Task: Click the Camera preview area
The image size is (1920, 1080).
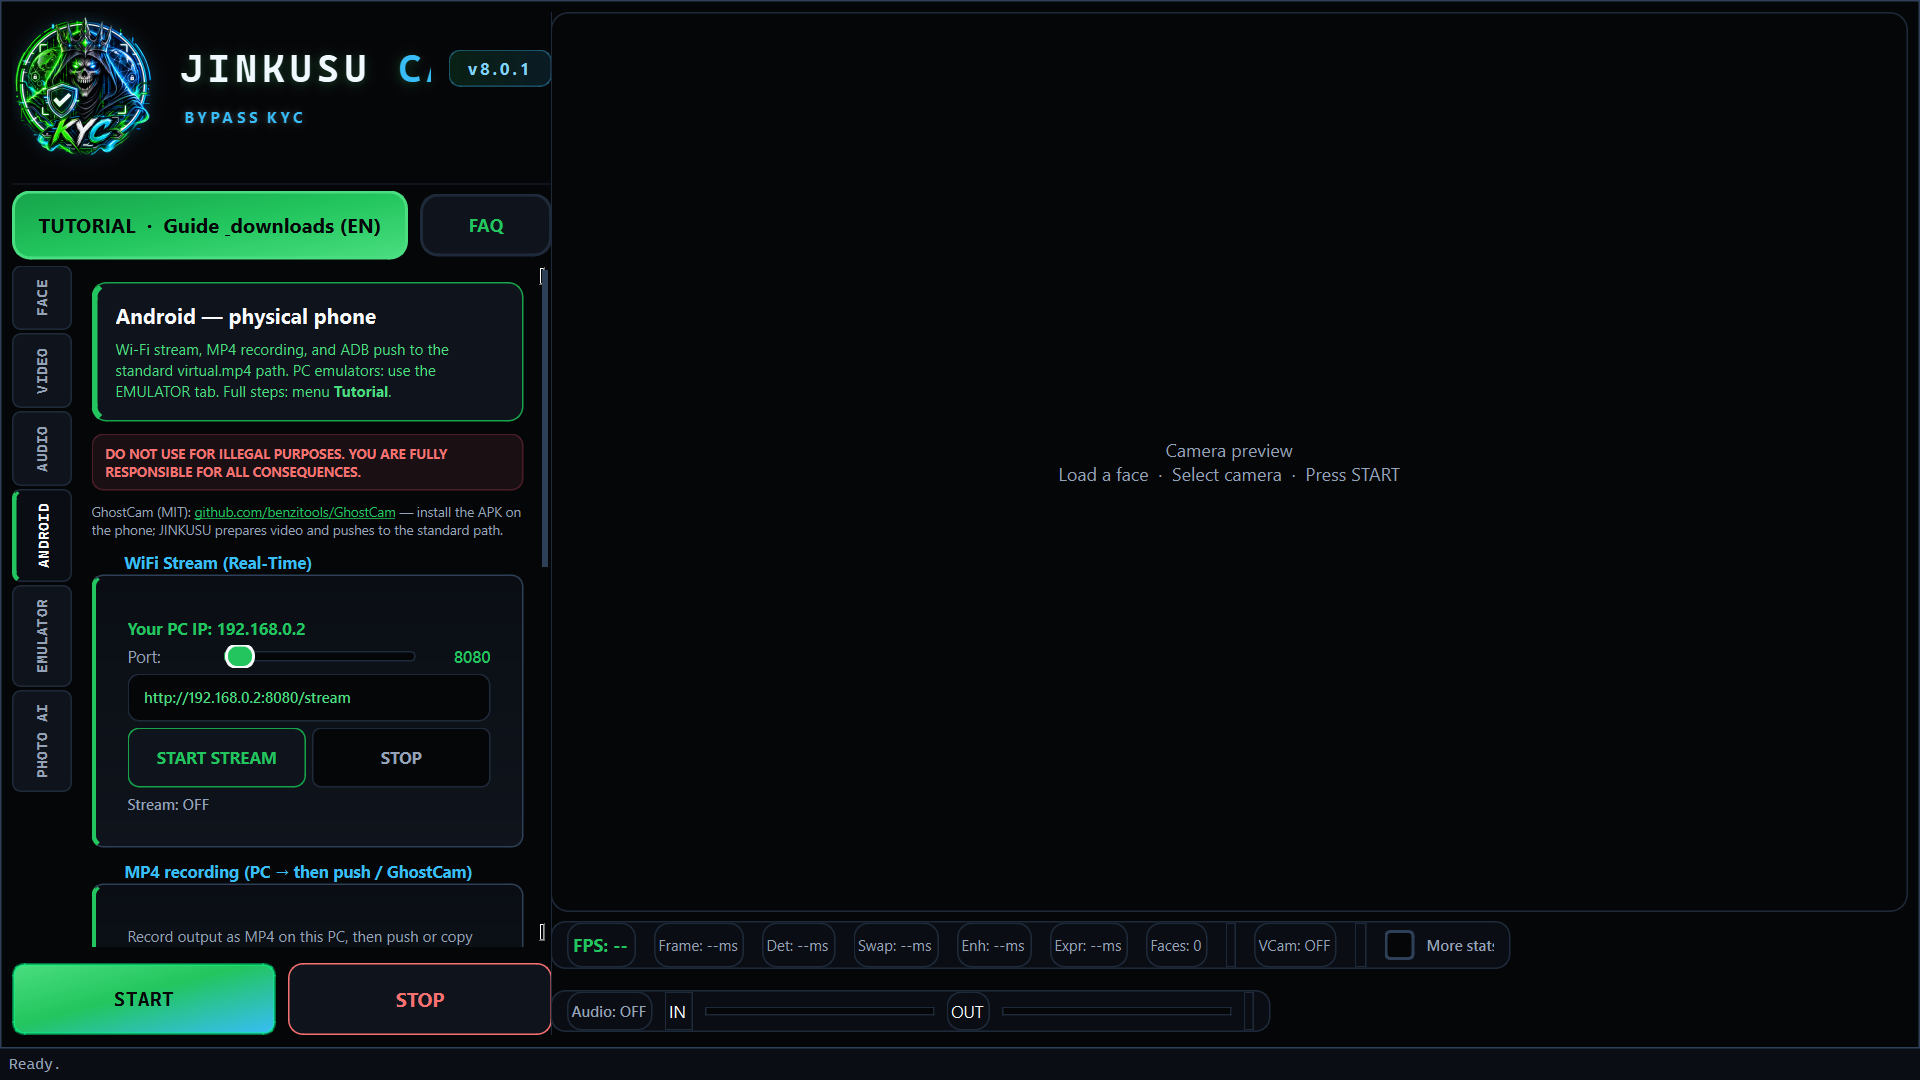Action: click(1229, 462)
